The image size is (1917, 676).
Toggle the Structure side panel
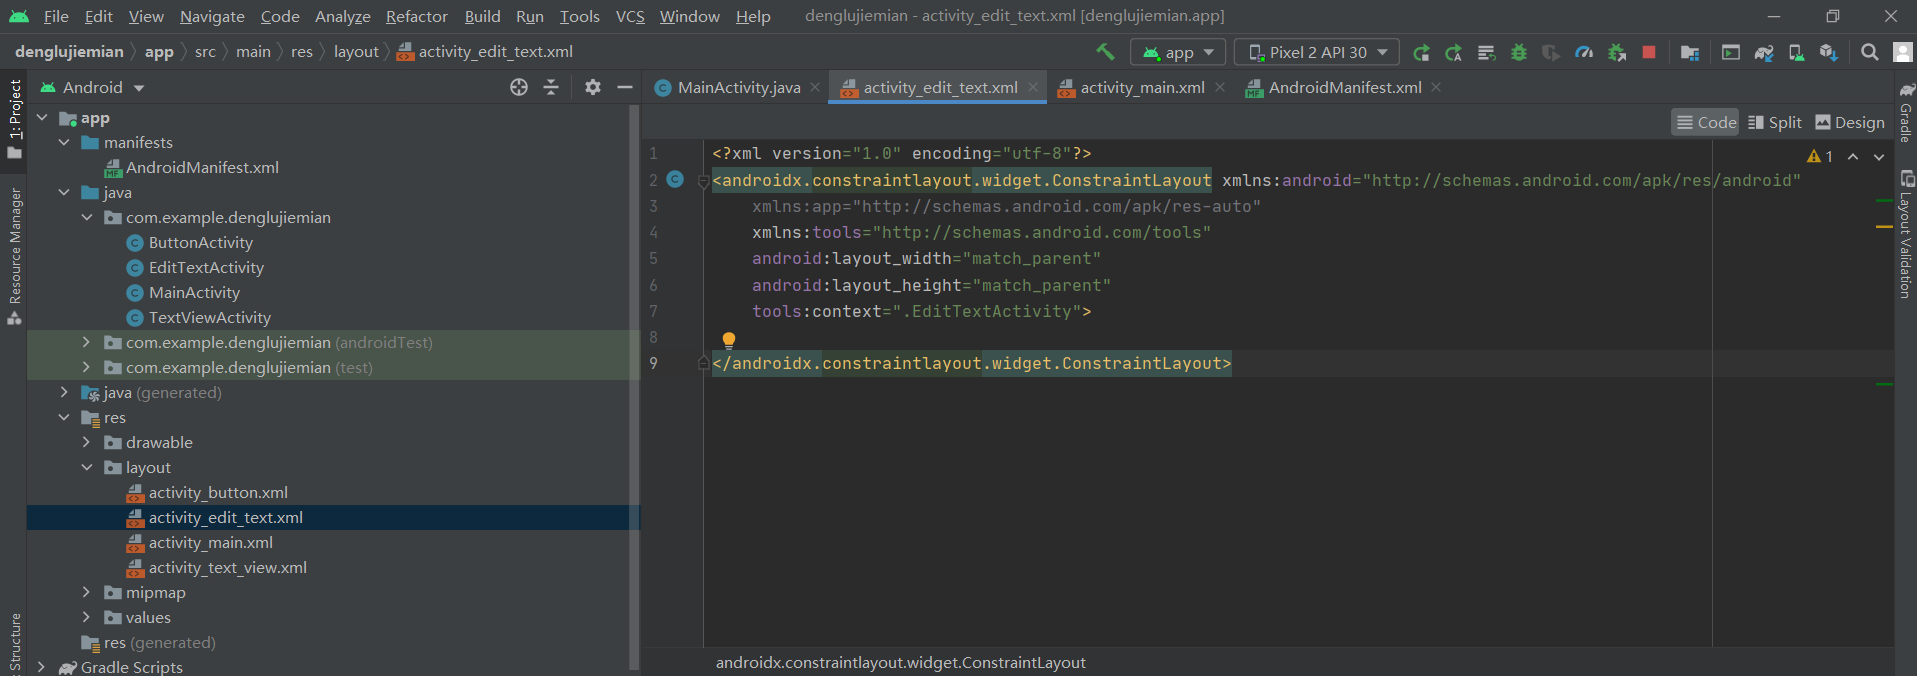(15, 643)
